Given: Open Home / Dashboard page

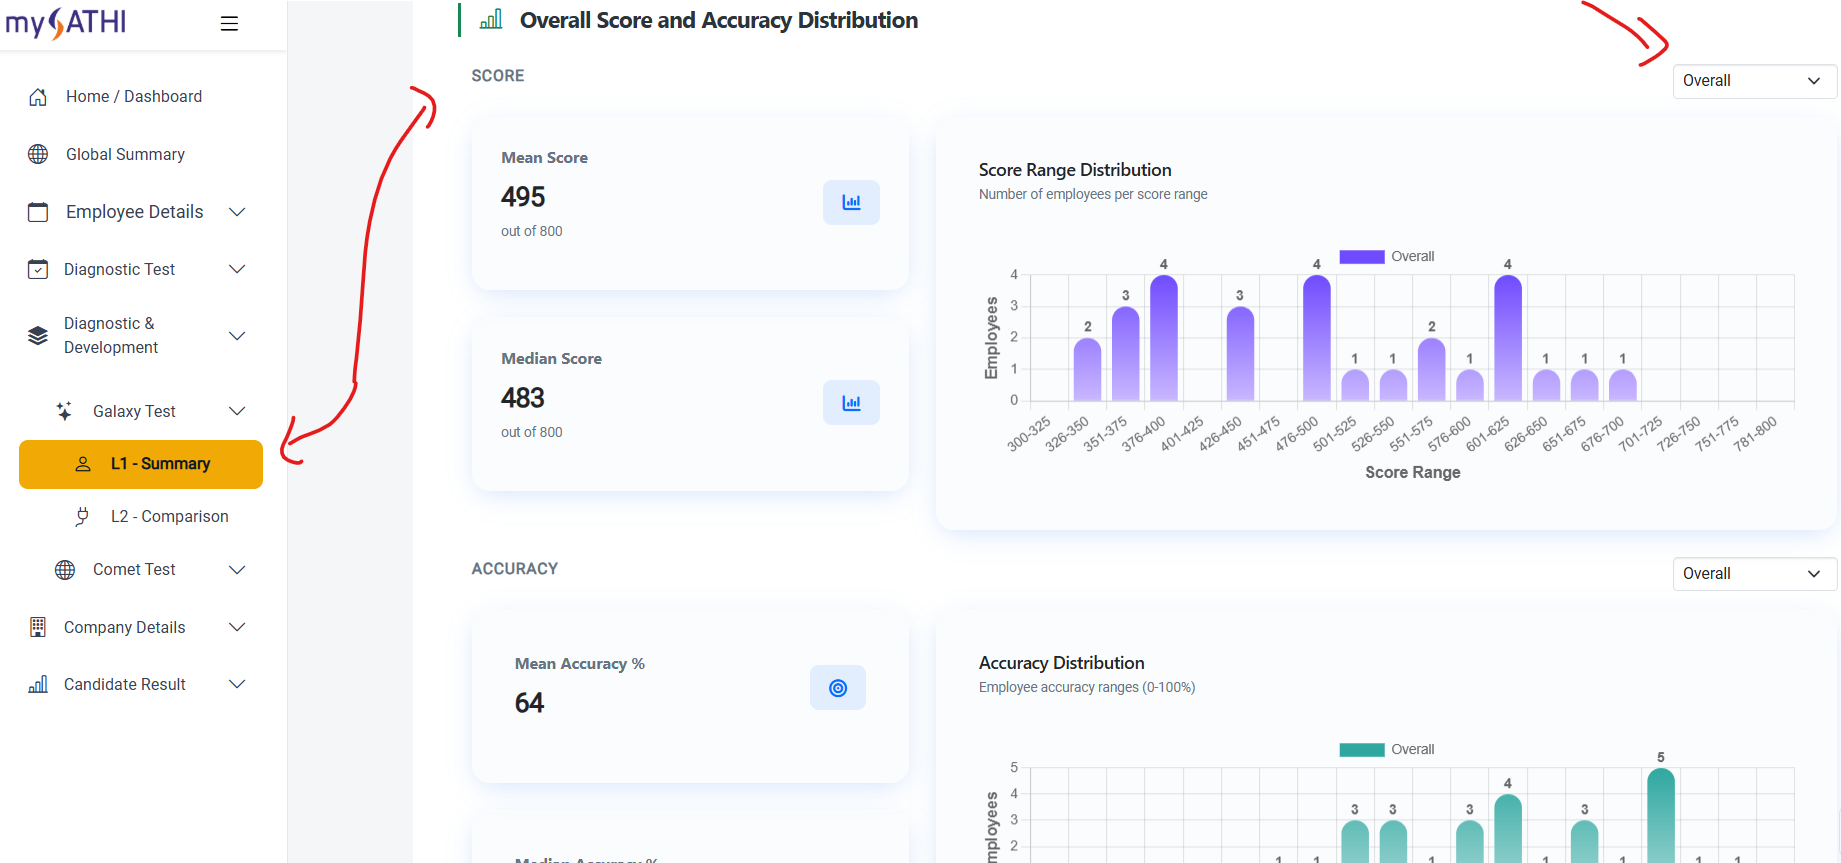Looking at the screenshot, I should (134, 96).
